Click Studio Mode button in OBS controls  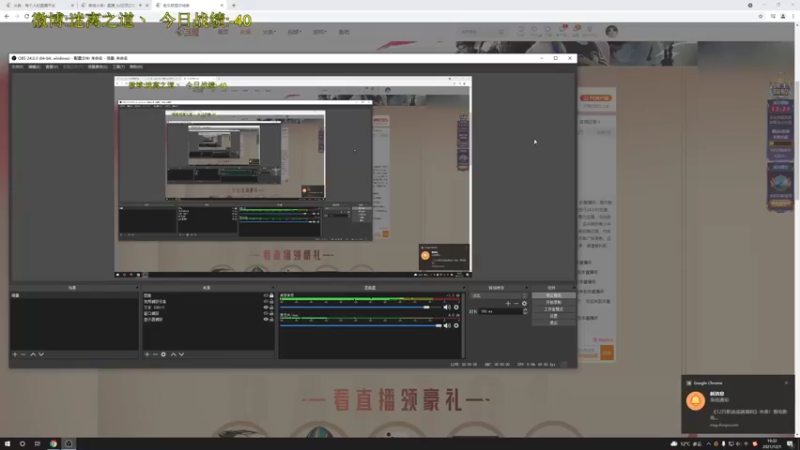(x=554, y=309)
